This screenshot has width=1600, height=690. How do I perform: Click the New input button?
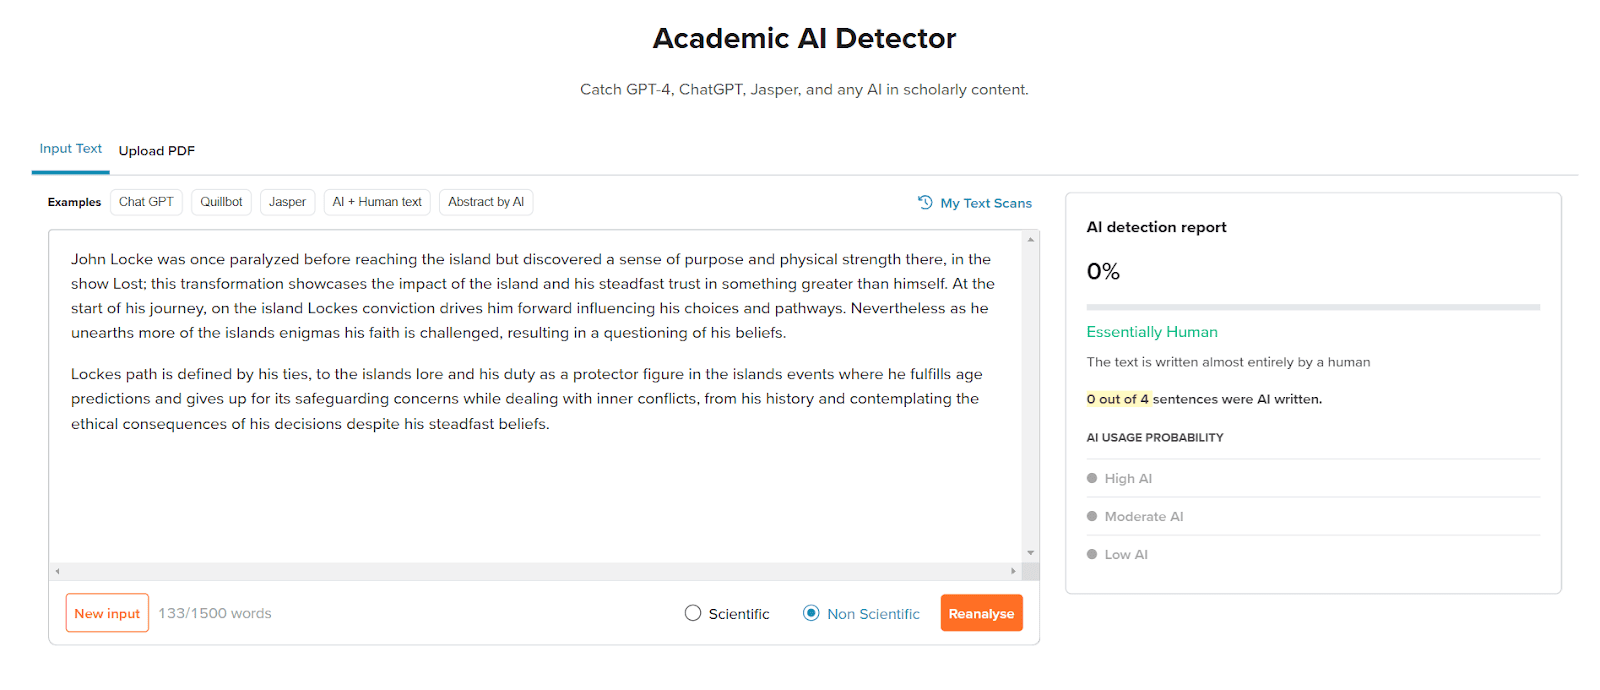click(107, 613)
